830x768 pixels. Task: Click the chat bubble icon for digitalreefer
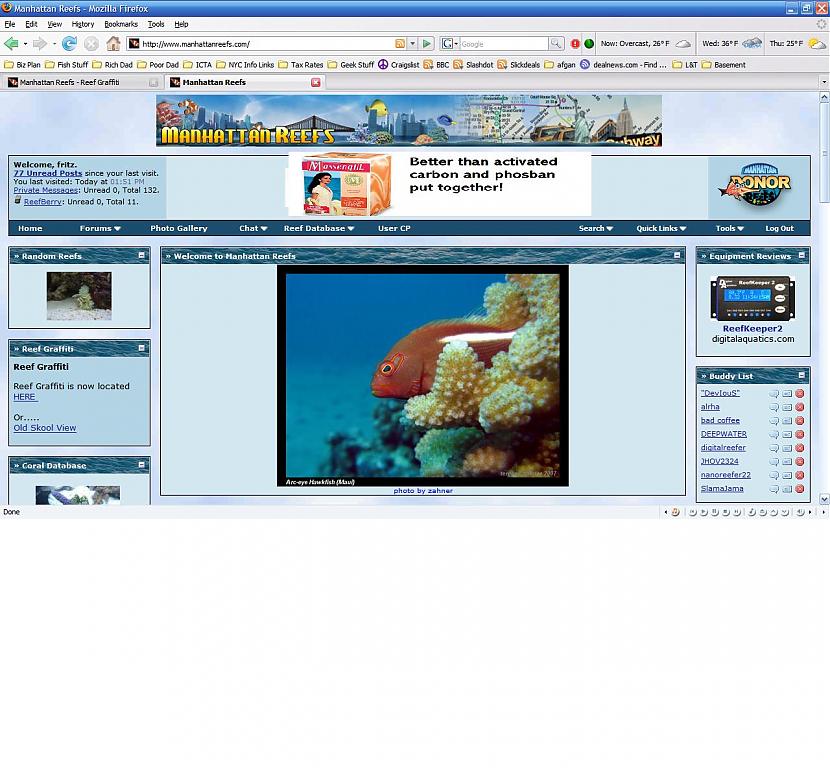[x=774, y=448]
